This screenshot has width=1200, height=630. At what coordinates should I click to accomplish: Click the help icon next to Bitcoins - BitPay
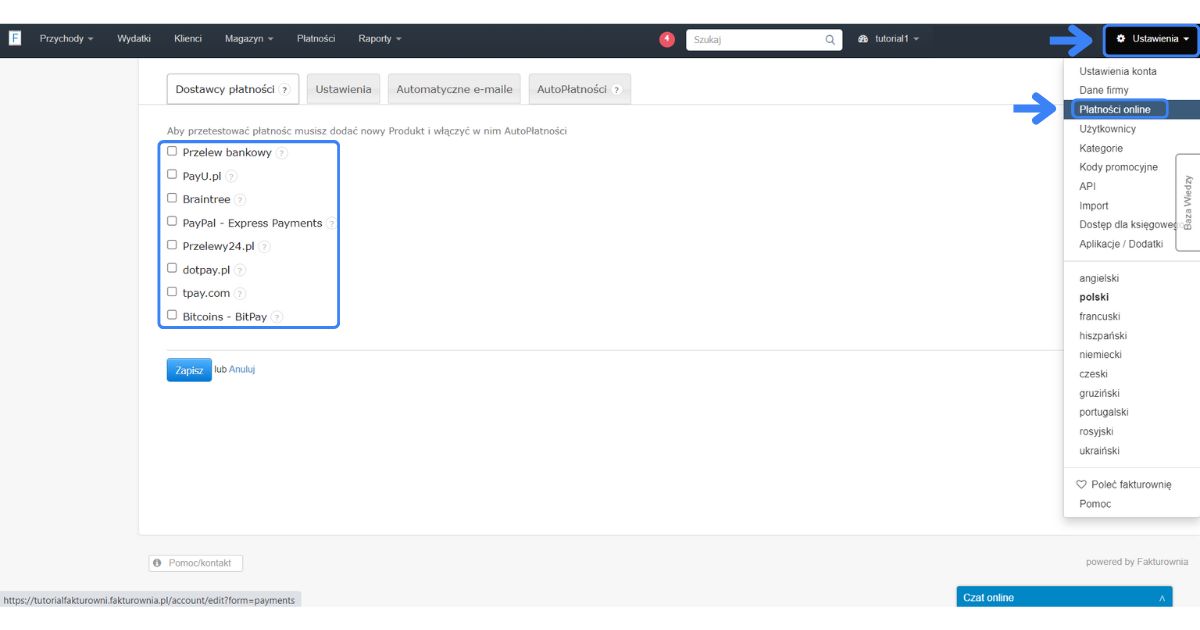pos(277,317)
